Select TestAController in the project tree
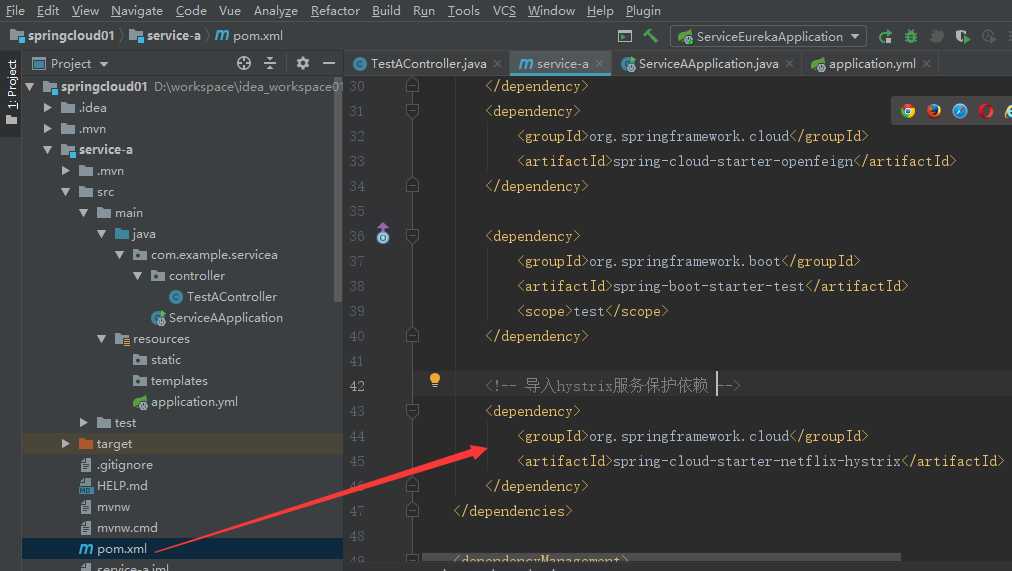This screenshot has width=1012, height=571. [232, 297]
